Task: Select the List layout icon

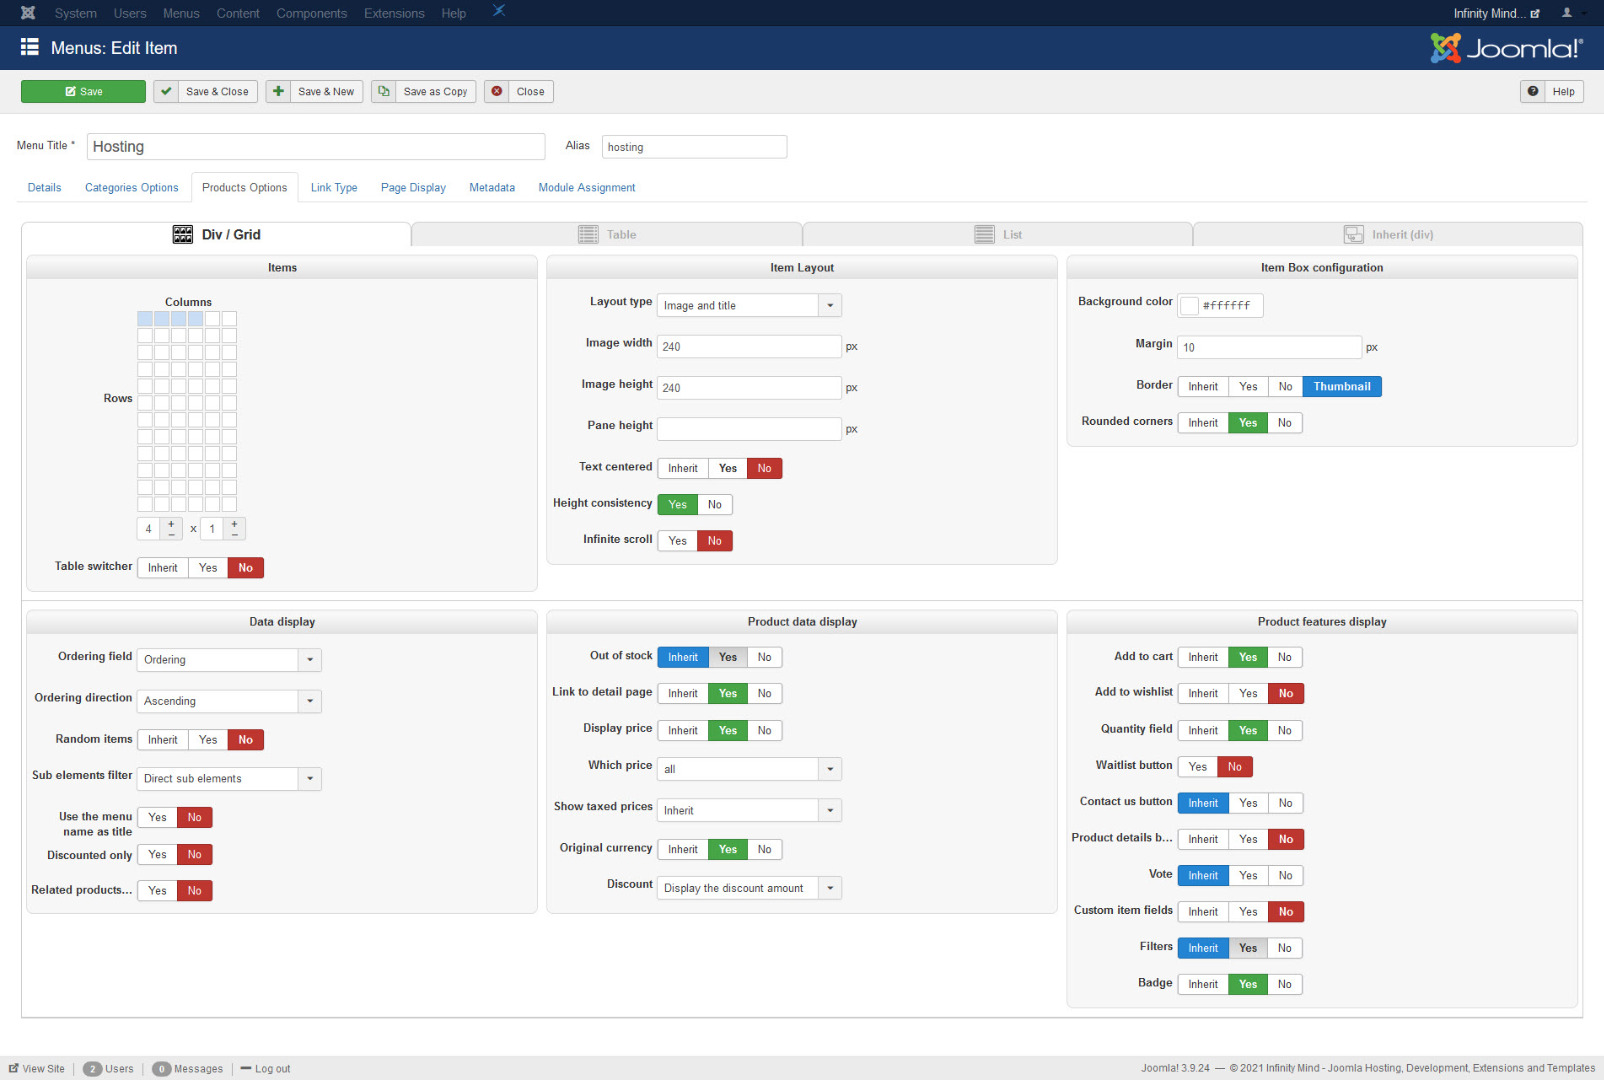Action: (984, 235)
